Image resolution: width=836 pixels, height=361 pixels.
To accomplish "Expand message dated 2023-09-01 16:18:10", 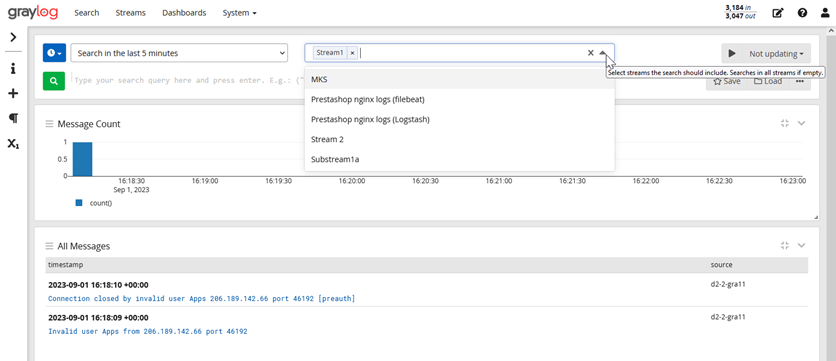I will [98, 285].
